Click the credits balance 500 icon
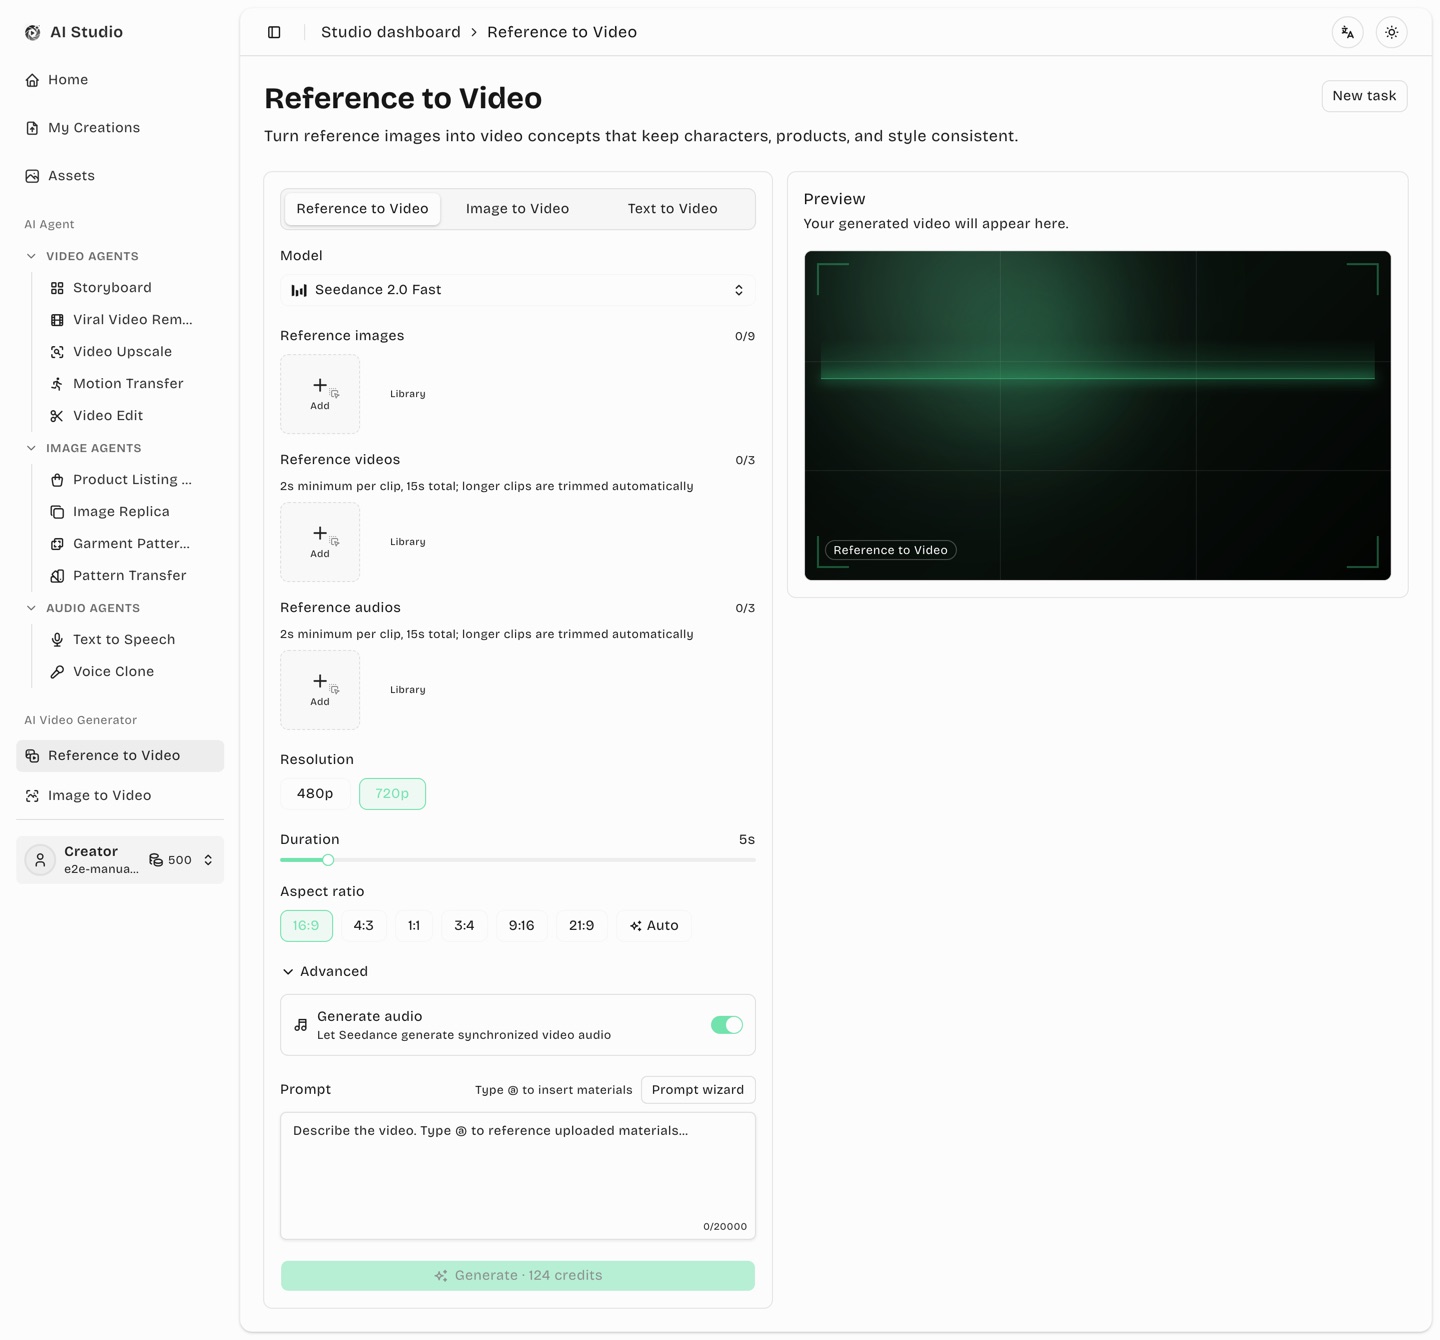1440x1340 pixels. click(156, 860)
